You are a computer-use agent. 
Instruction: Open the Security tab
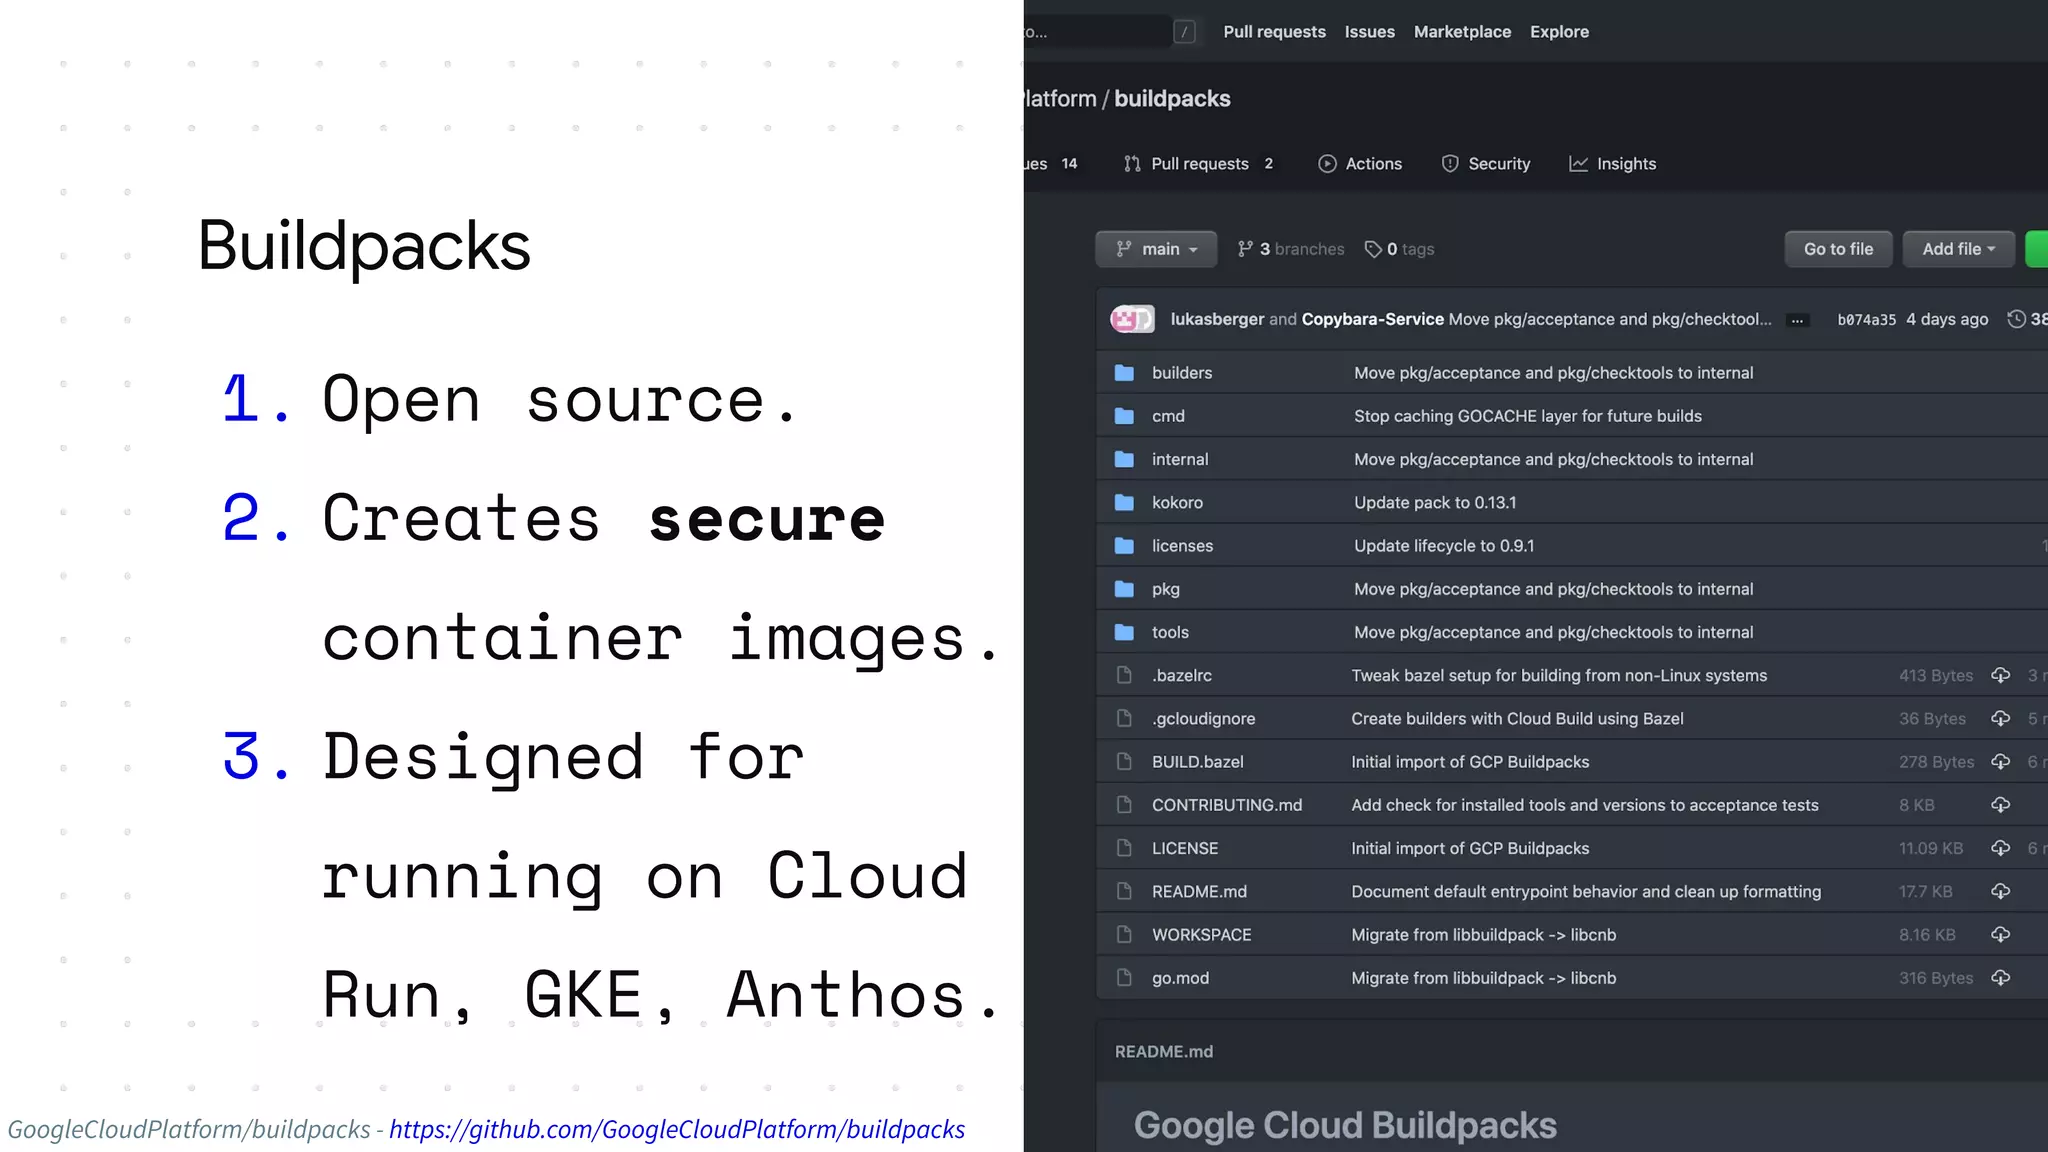[1486, 164]
